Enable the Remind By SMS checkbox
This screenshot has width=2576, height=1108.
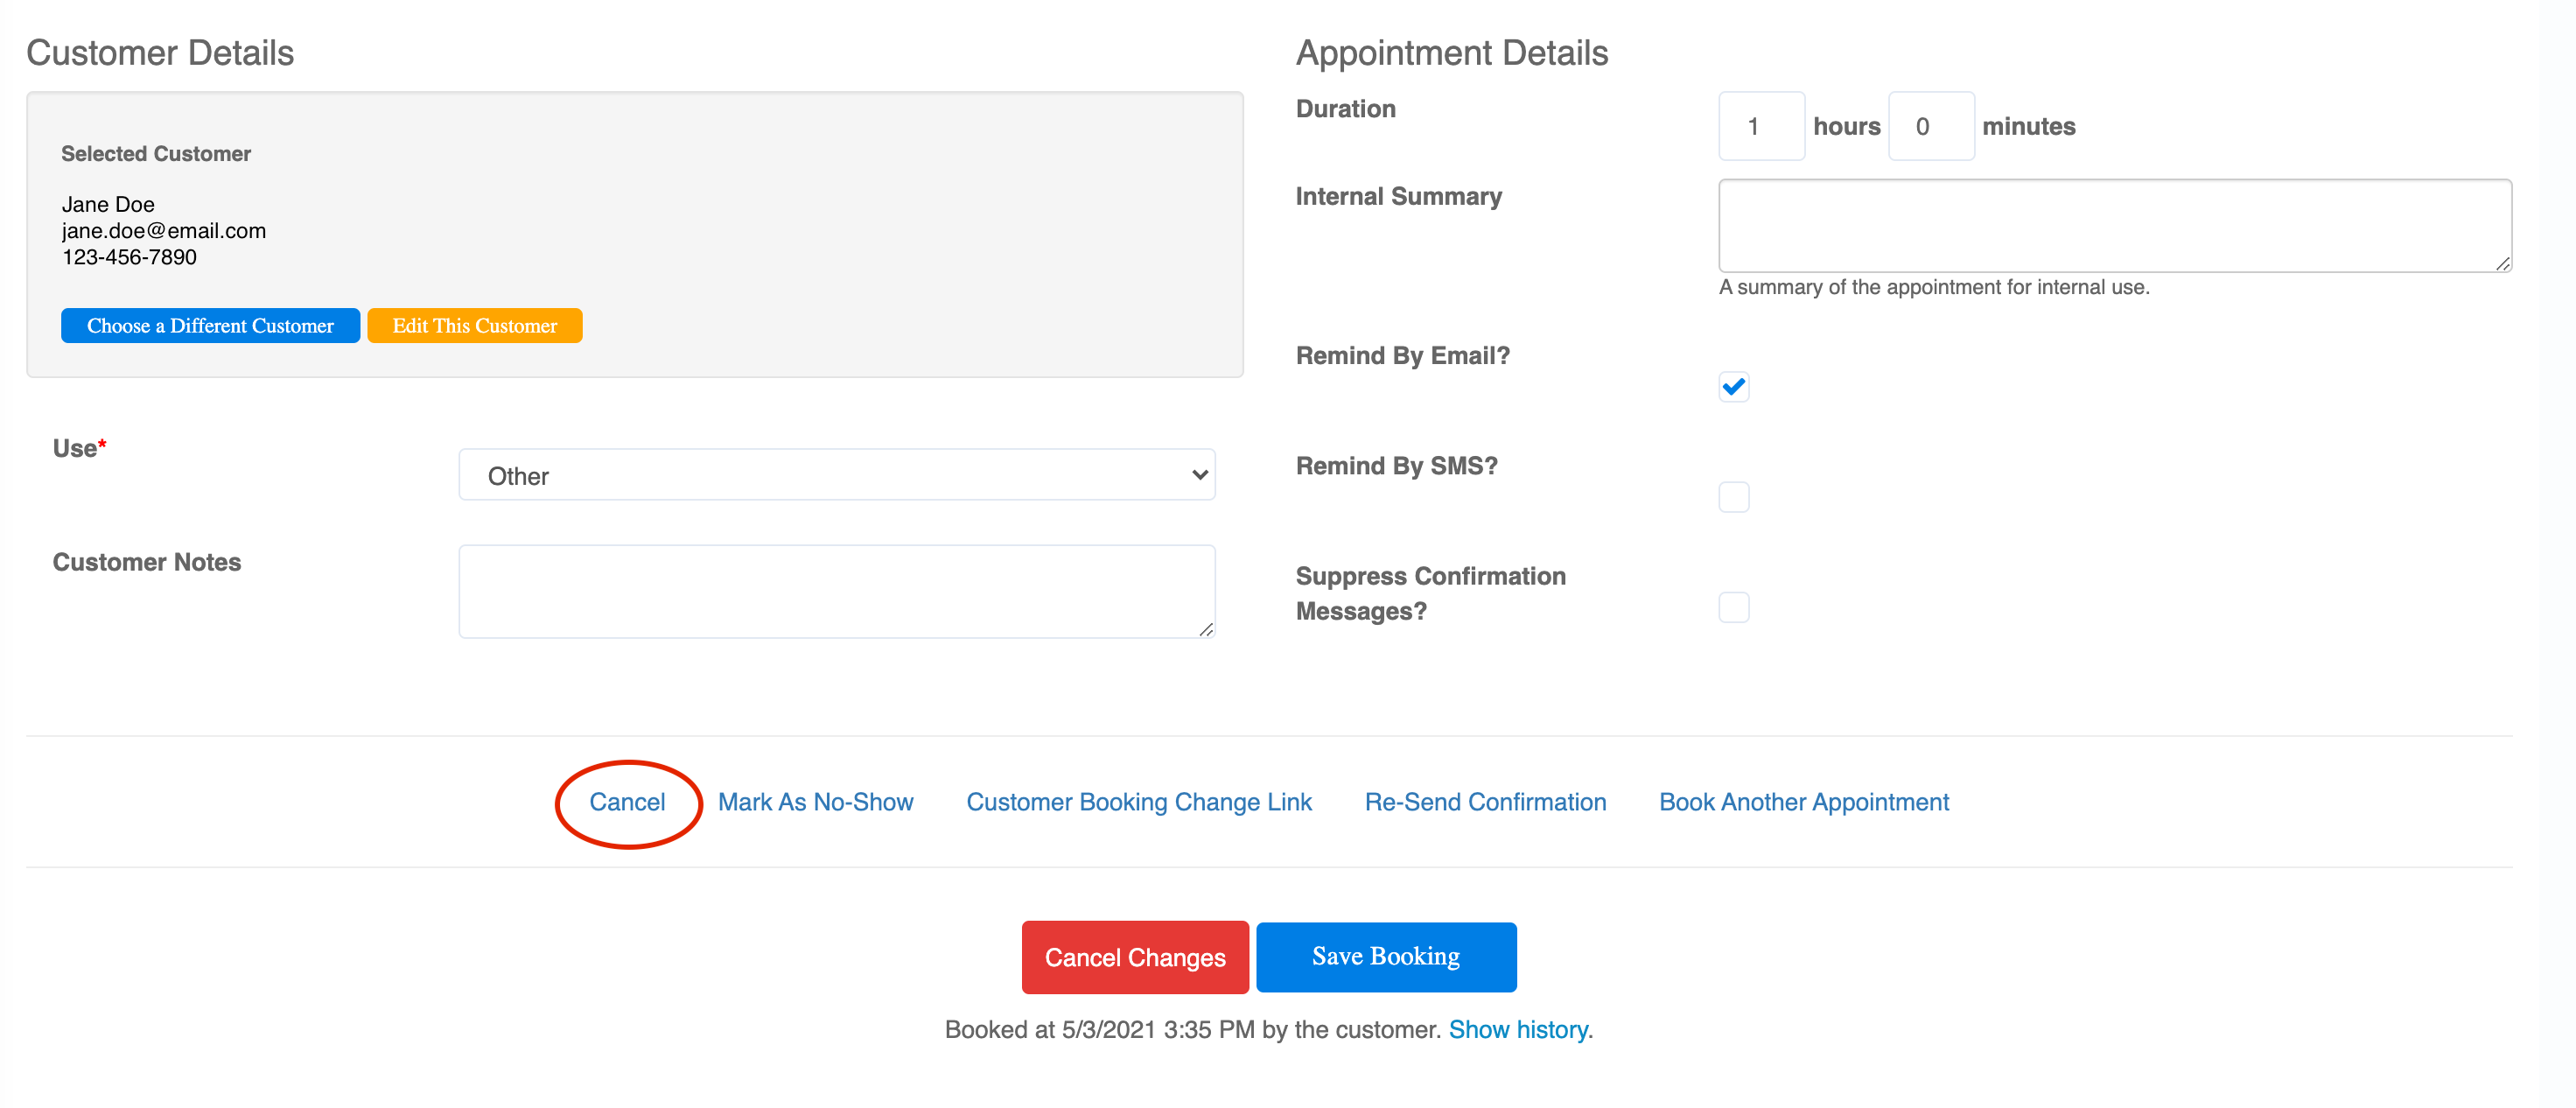tap(1733, 497)
